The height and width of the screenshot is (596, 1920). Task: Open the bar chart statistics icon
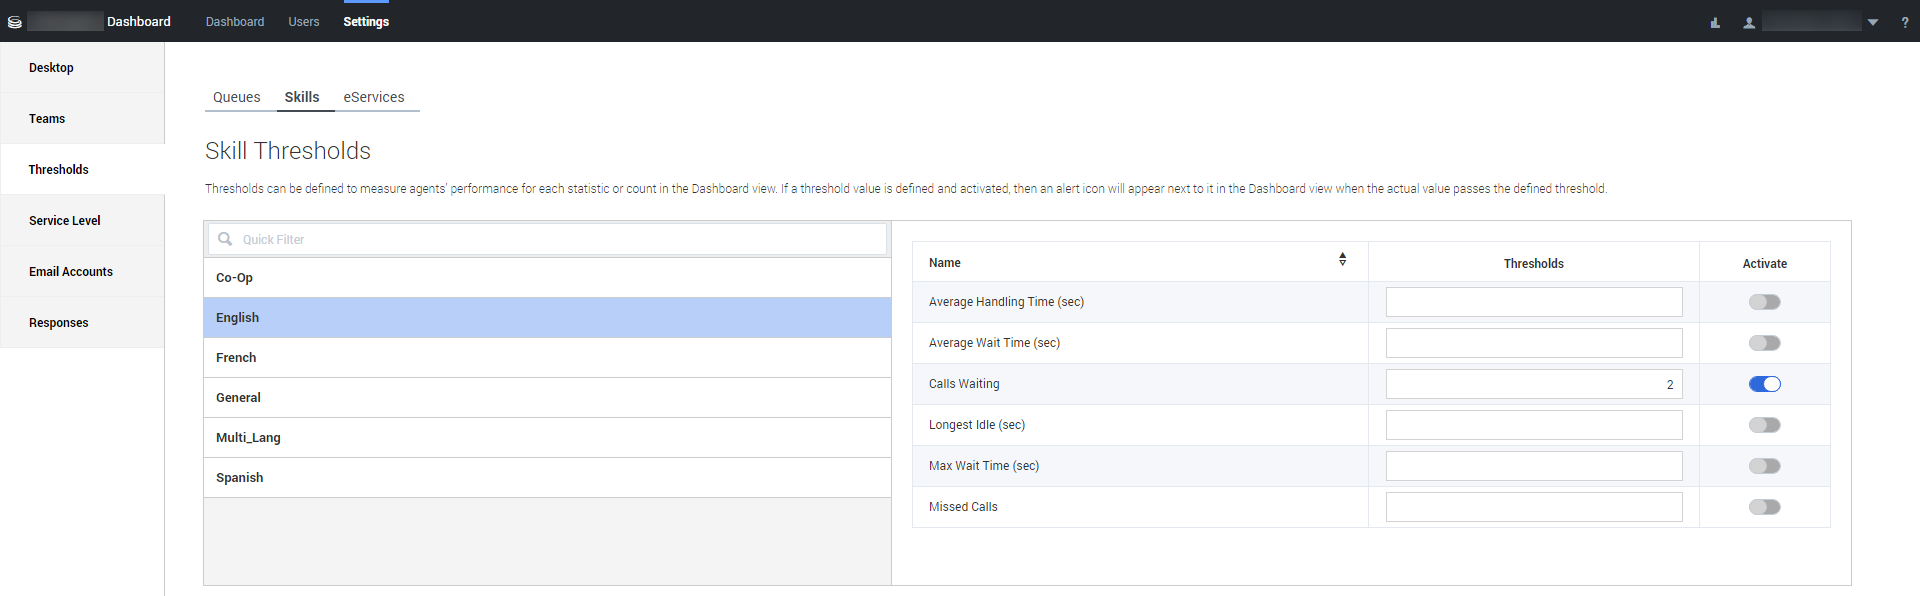(1715, 22)
